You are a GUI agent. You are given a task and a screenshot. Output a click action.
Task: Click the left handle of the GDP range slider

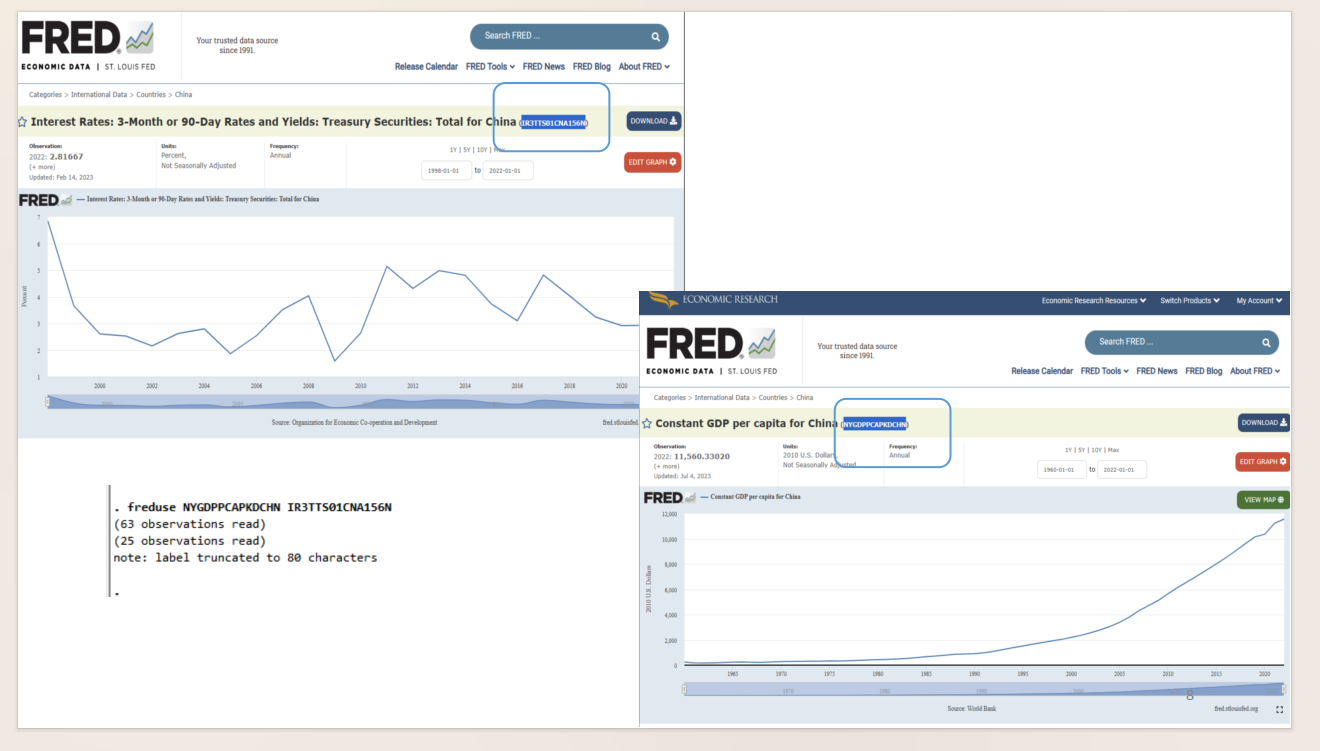685,689
